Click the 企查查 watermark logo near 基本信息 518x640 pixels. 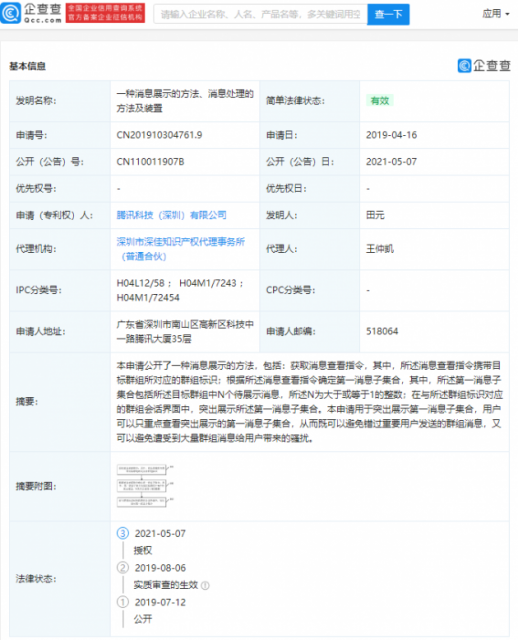pos(484,65)
